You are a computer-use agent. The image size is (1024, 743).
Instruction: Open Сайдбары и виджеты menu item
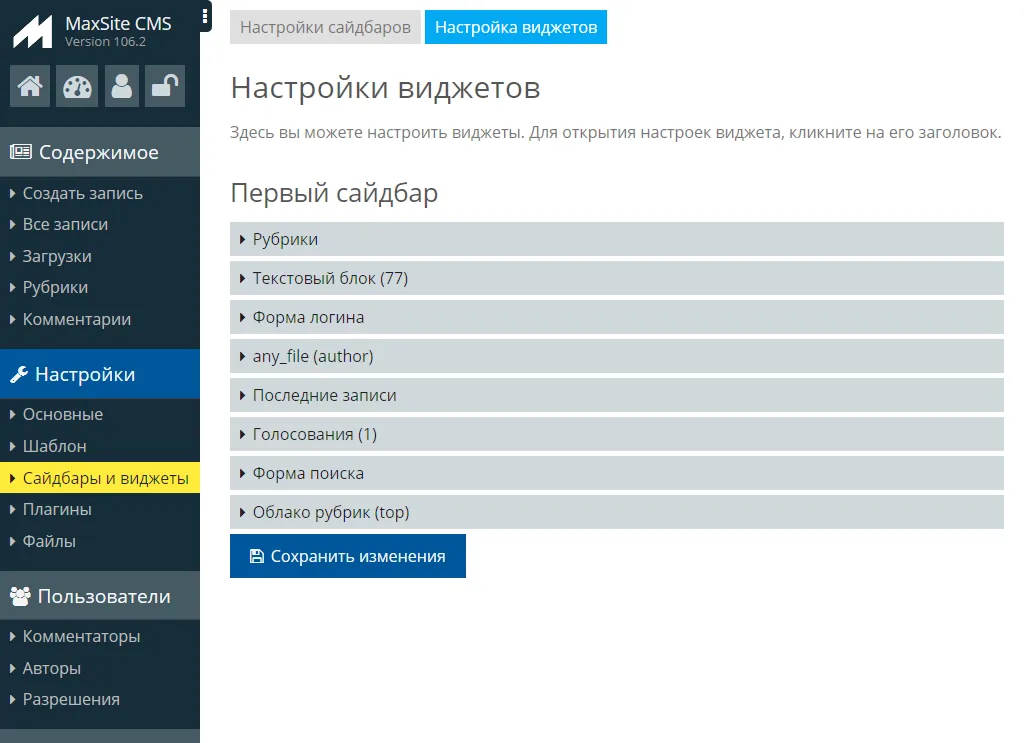point(105,478)
